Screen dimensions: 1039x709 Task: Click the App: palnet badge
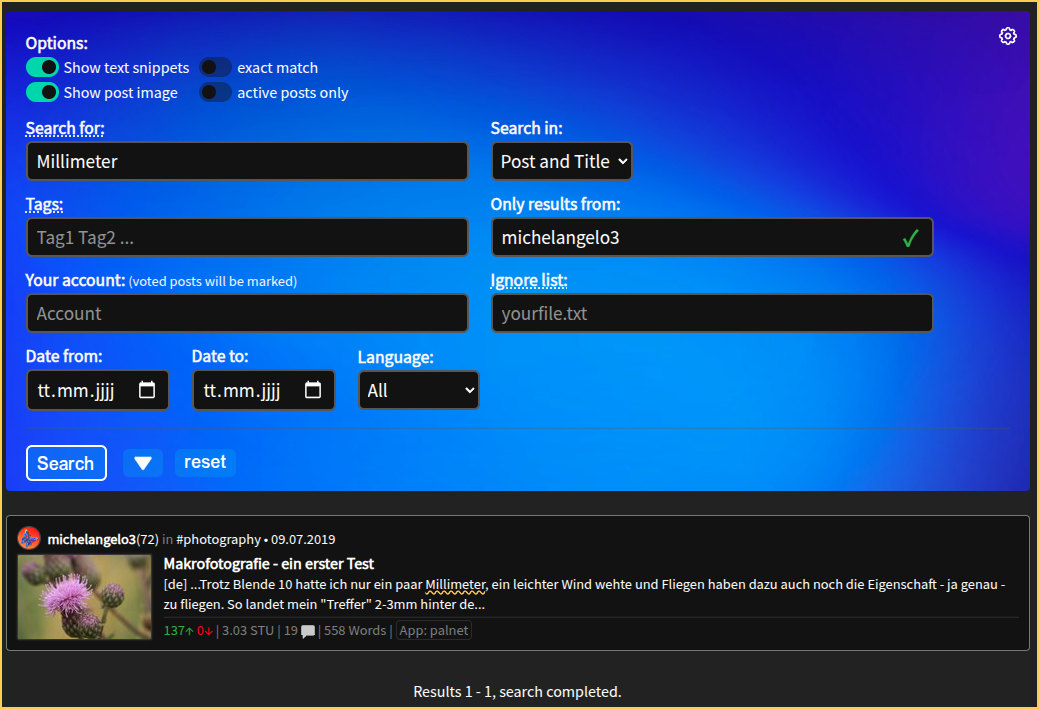(433, 630)
